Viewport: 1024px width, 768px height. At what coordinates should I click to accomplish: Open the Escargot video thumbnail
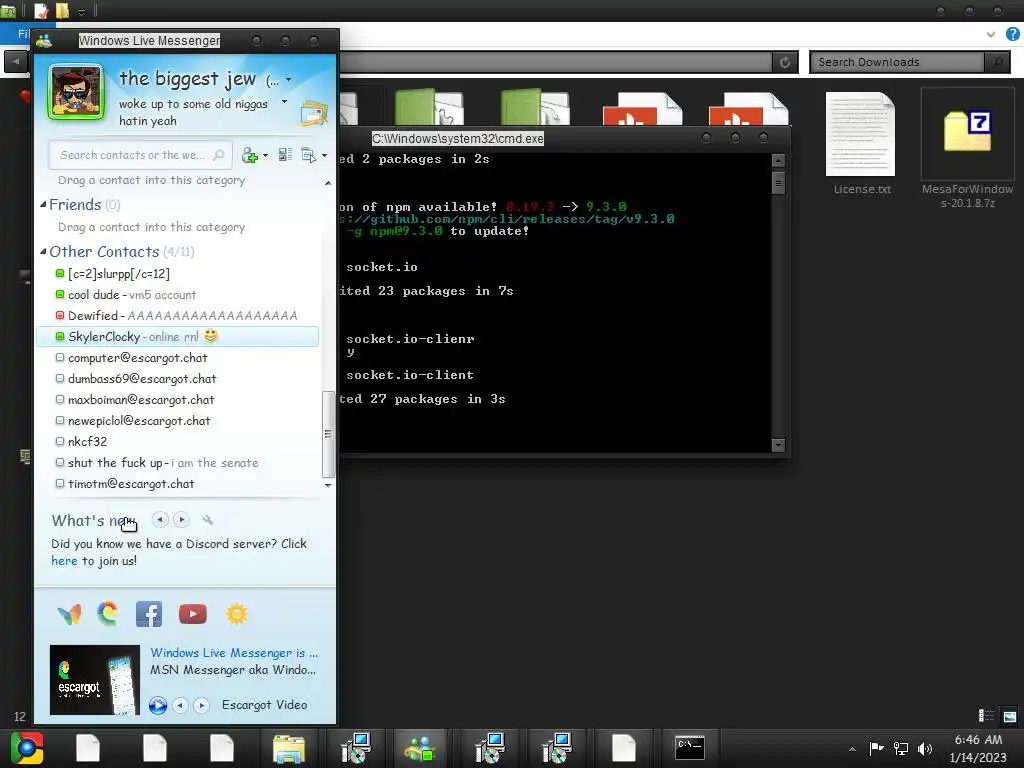point(95,680)
